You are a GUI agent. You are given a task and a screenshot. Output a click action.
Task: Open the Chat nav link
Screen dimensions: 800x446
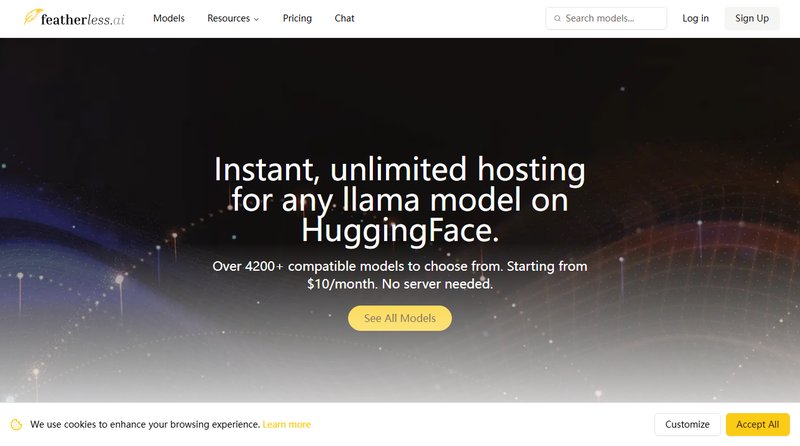344,18
